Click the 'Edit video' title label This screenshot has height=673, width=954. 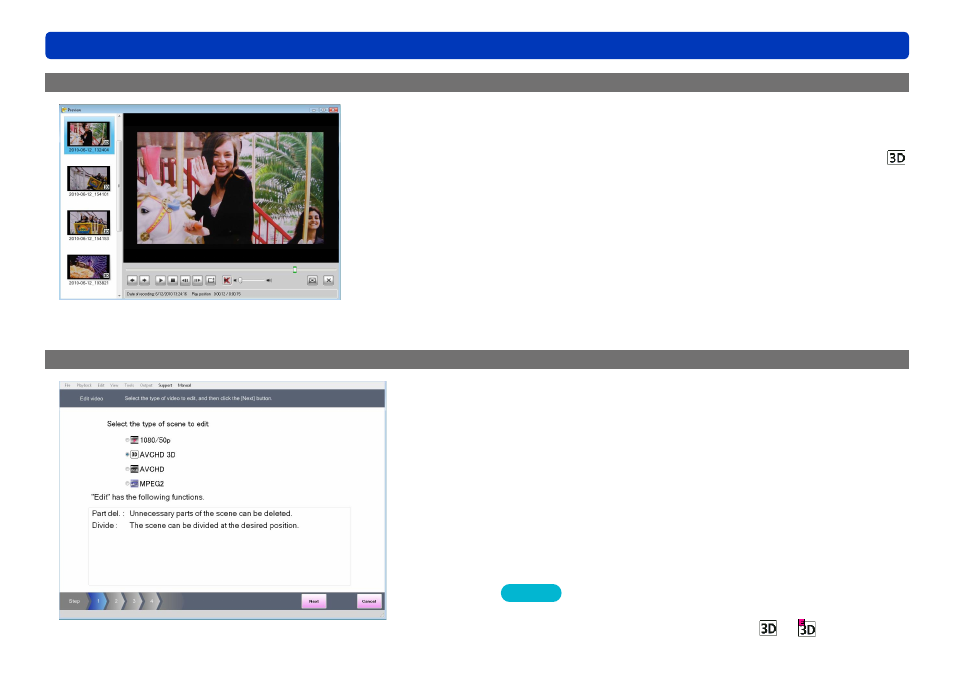[91, 399]
